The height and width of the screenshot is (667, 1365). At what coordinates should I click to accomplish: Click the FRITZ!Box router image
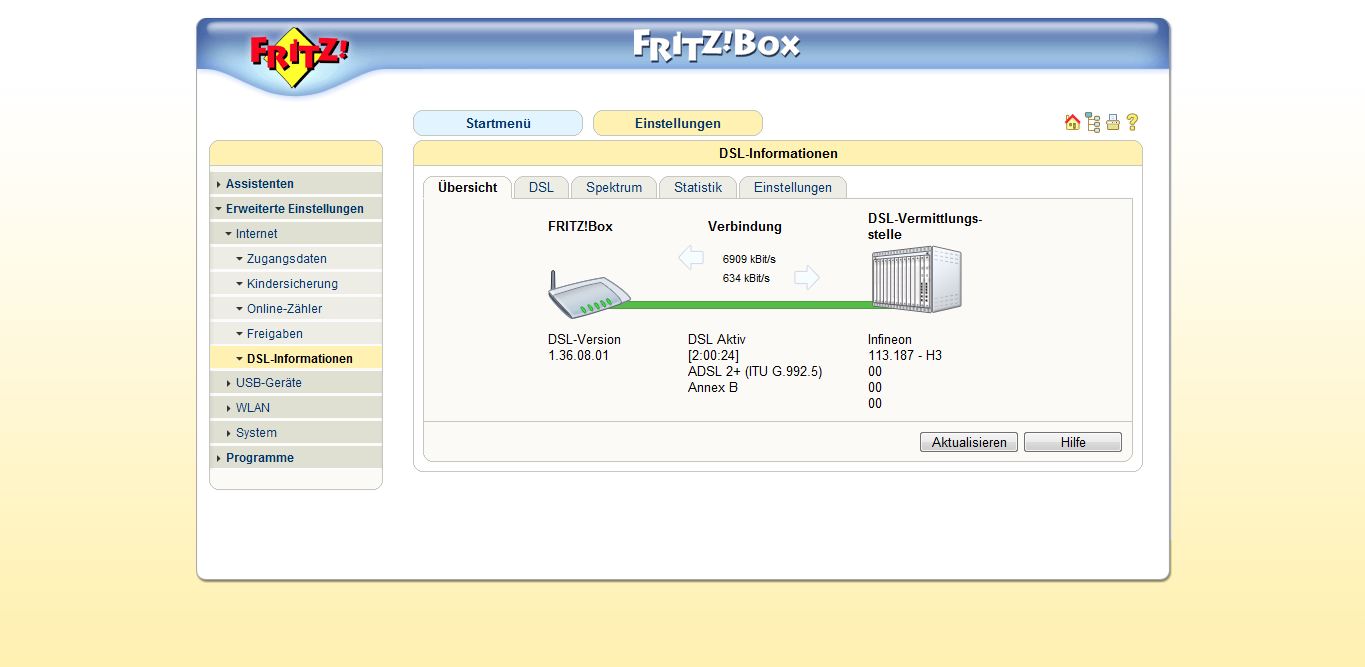coord(589,293)
